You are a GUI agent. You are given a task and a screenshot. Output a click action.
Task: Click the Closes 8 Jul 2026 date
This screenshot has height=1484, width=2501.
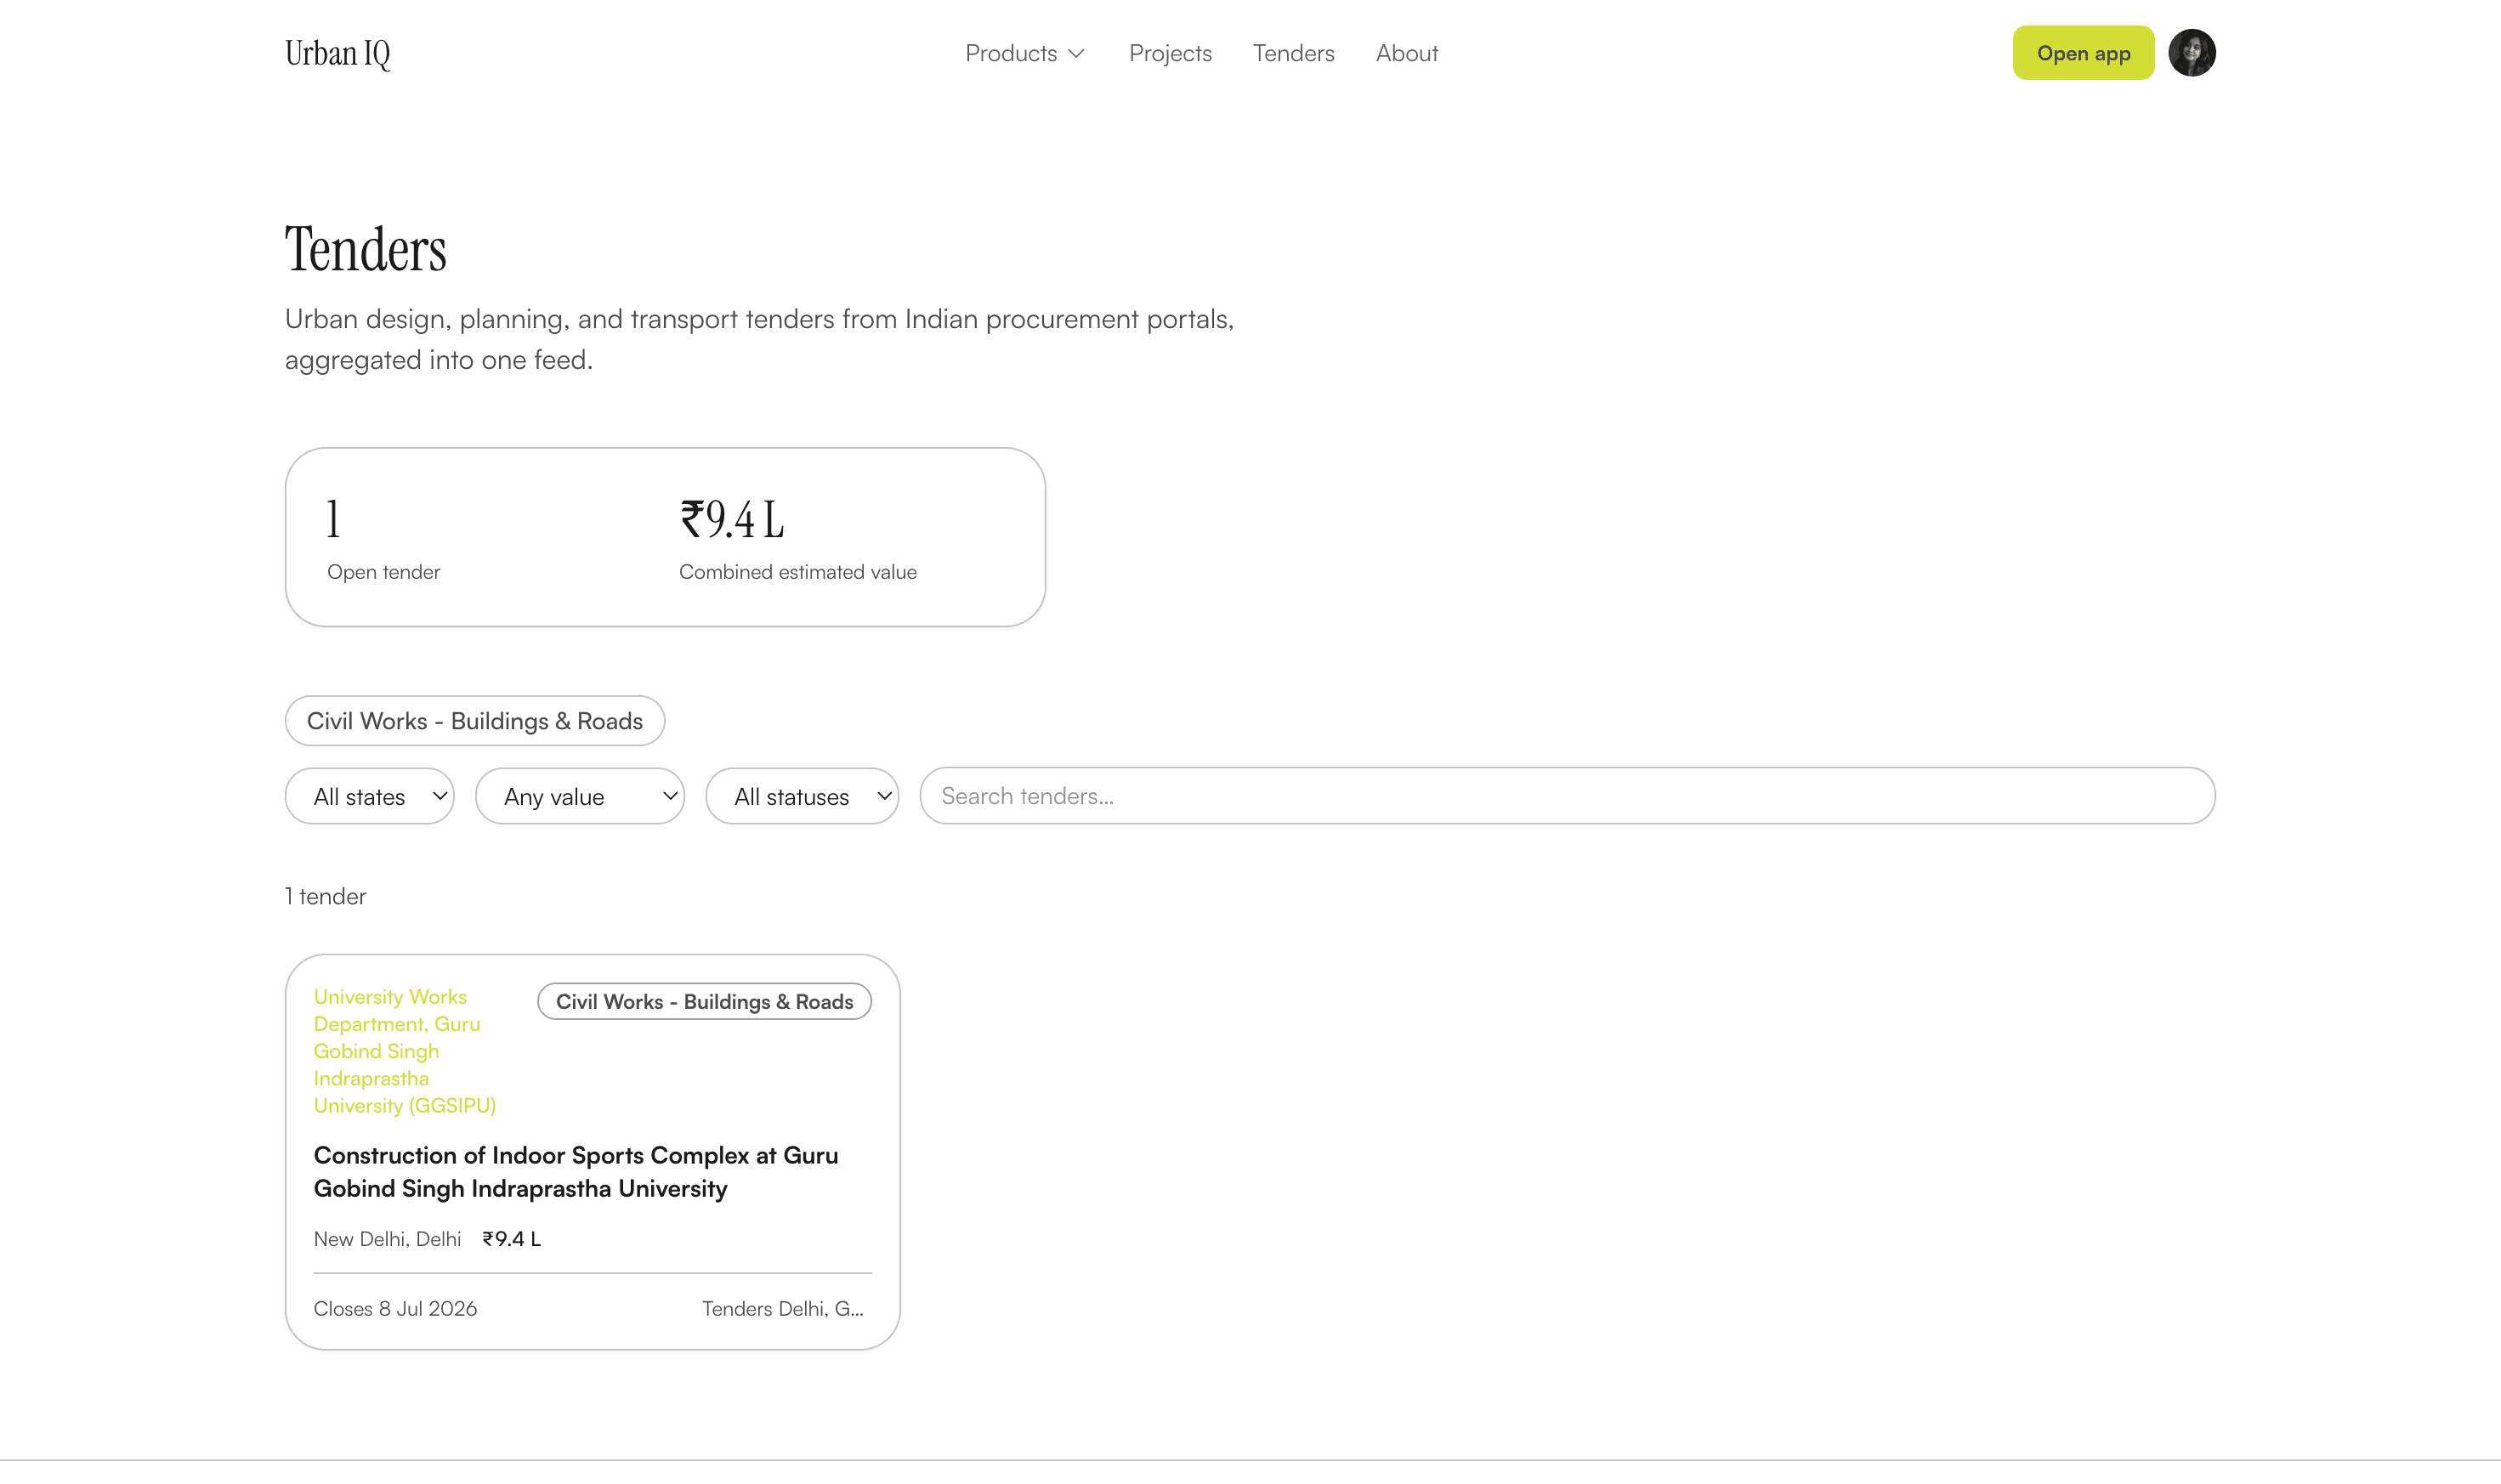tap(395, 1309)
